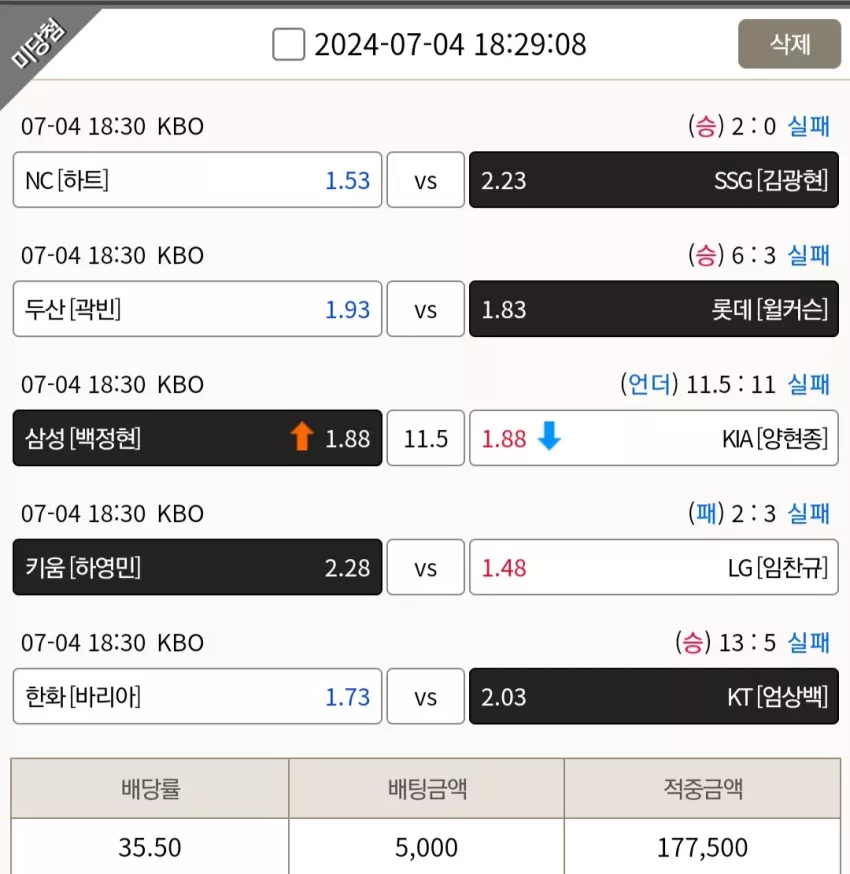Image resolution: width=850 pixels, height=874 pixels.
Task: Pick the 삼성 [백정현] over 1.88 option
Action: click(x=197, y=438)
